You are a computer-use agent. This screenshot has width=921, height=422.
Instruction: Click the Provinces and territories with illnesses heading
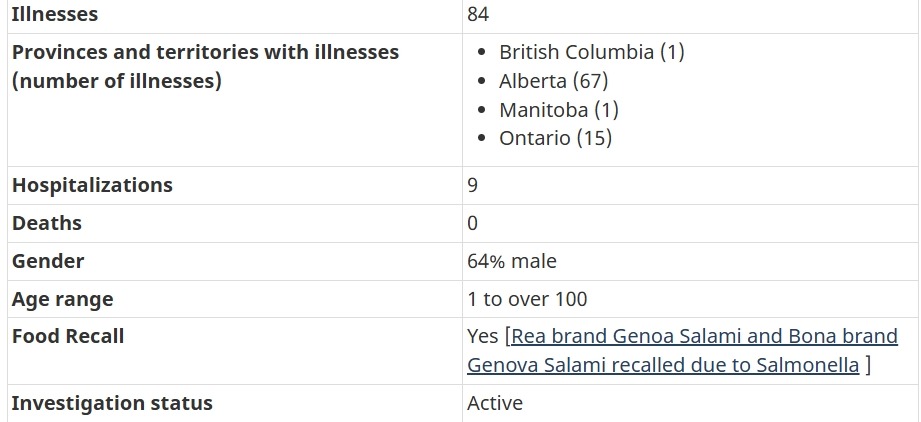(x=206, y=66)
